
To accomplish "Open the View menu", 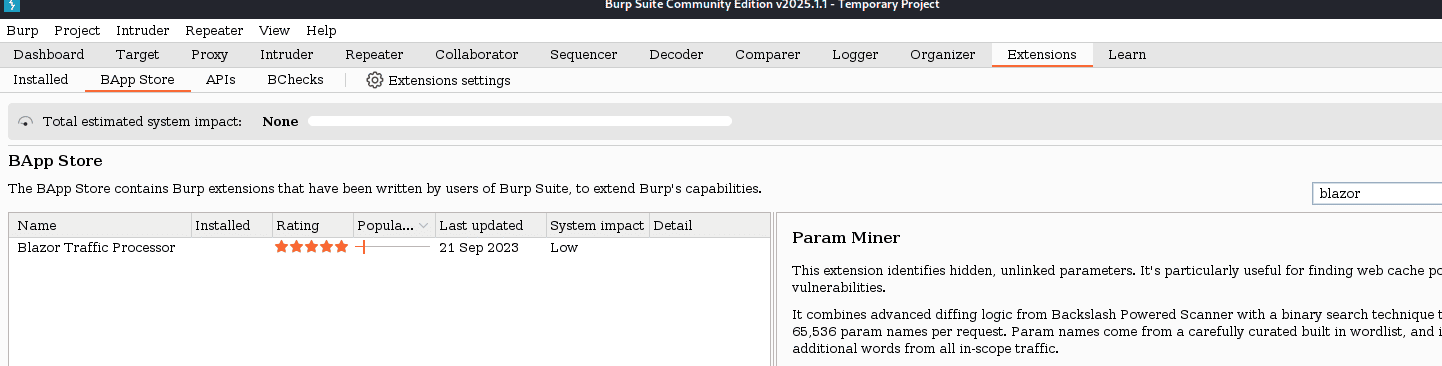I will [x=274, y=31].
